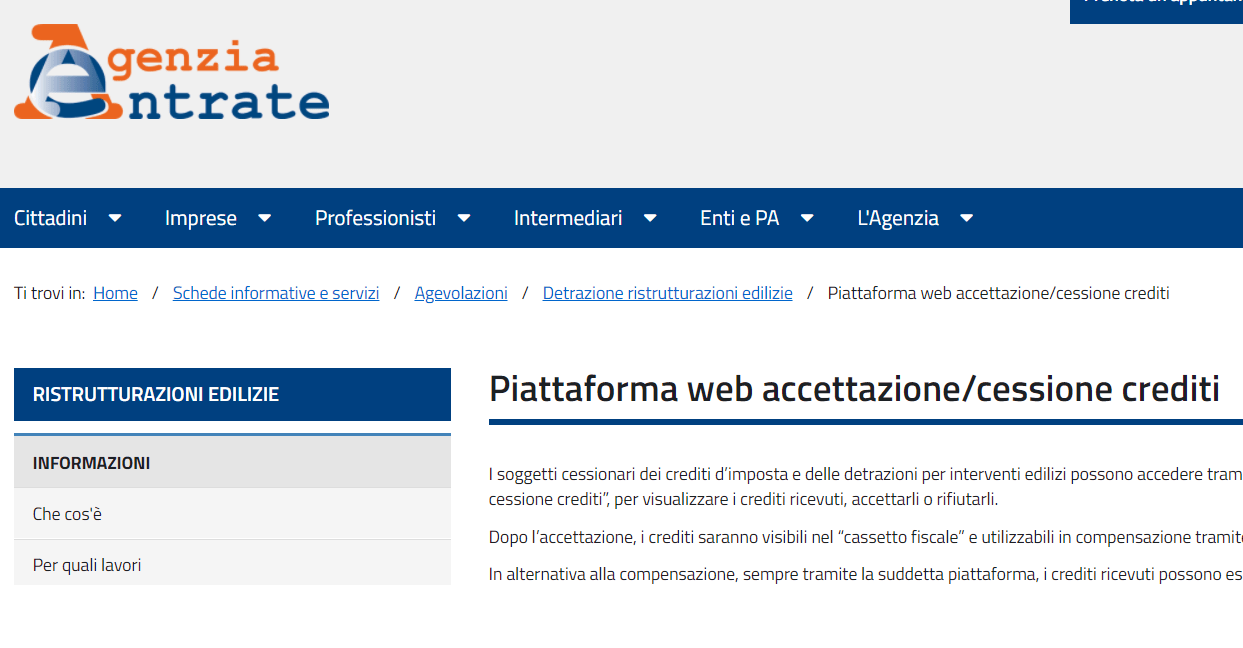
Task: Go to Home via the breadcrumb
Action: (x=115, y=292)
